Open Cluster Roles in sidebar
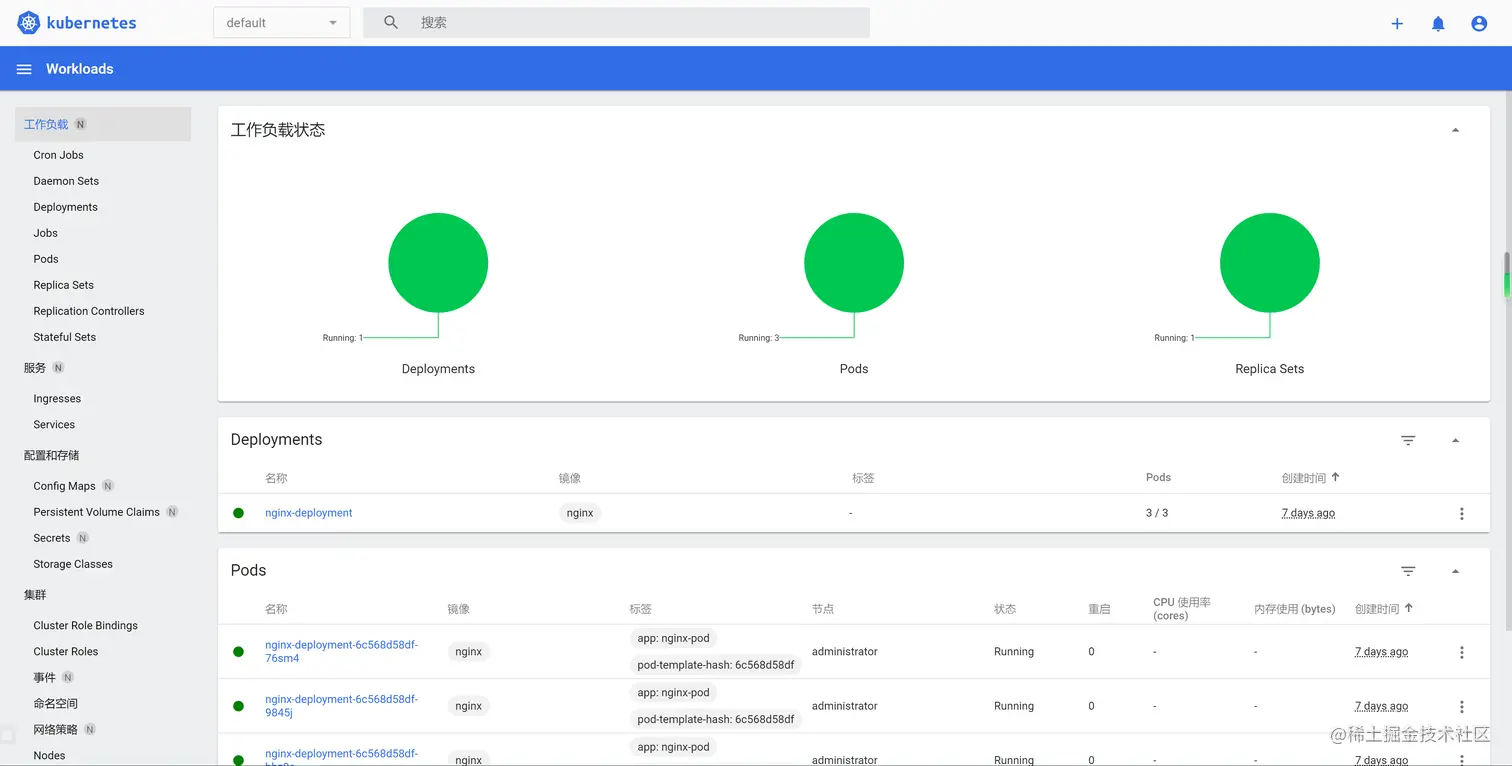 [66, 651]
